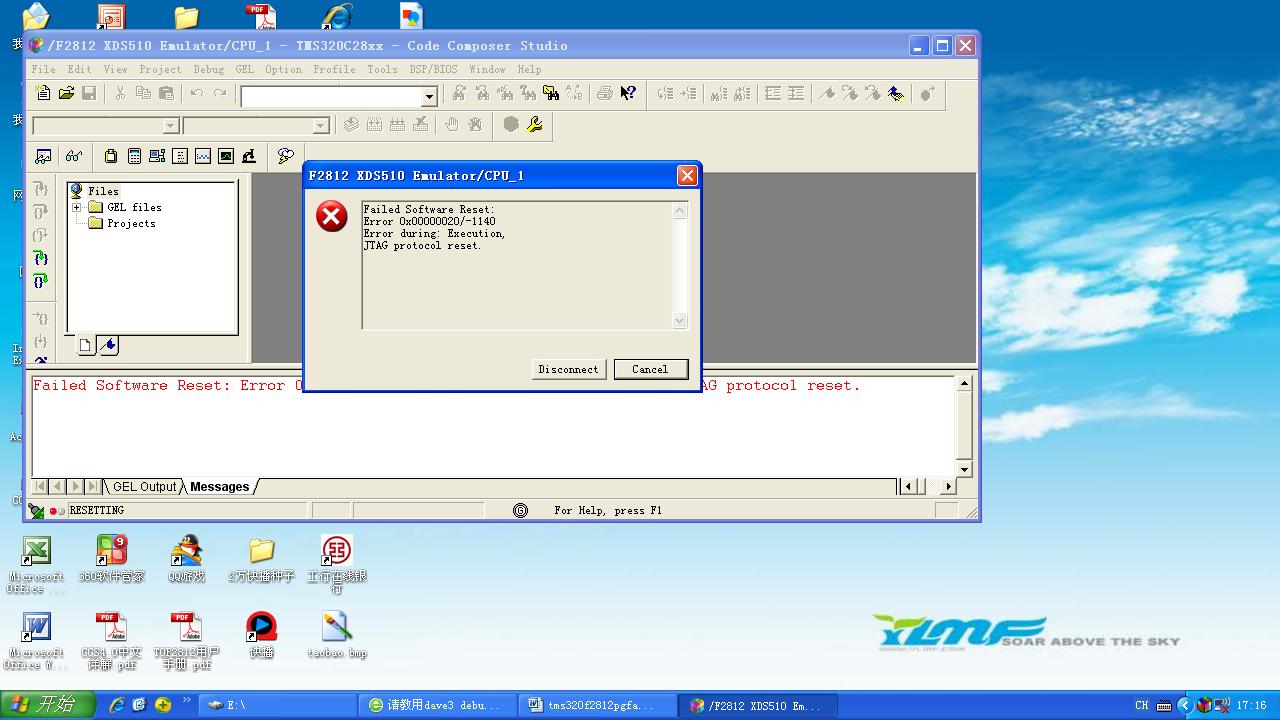The height and width of the screenshot is (720, 1280).
Task: Open the Tools menu
Action: (382, 69)
